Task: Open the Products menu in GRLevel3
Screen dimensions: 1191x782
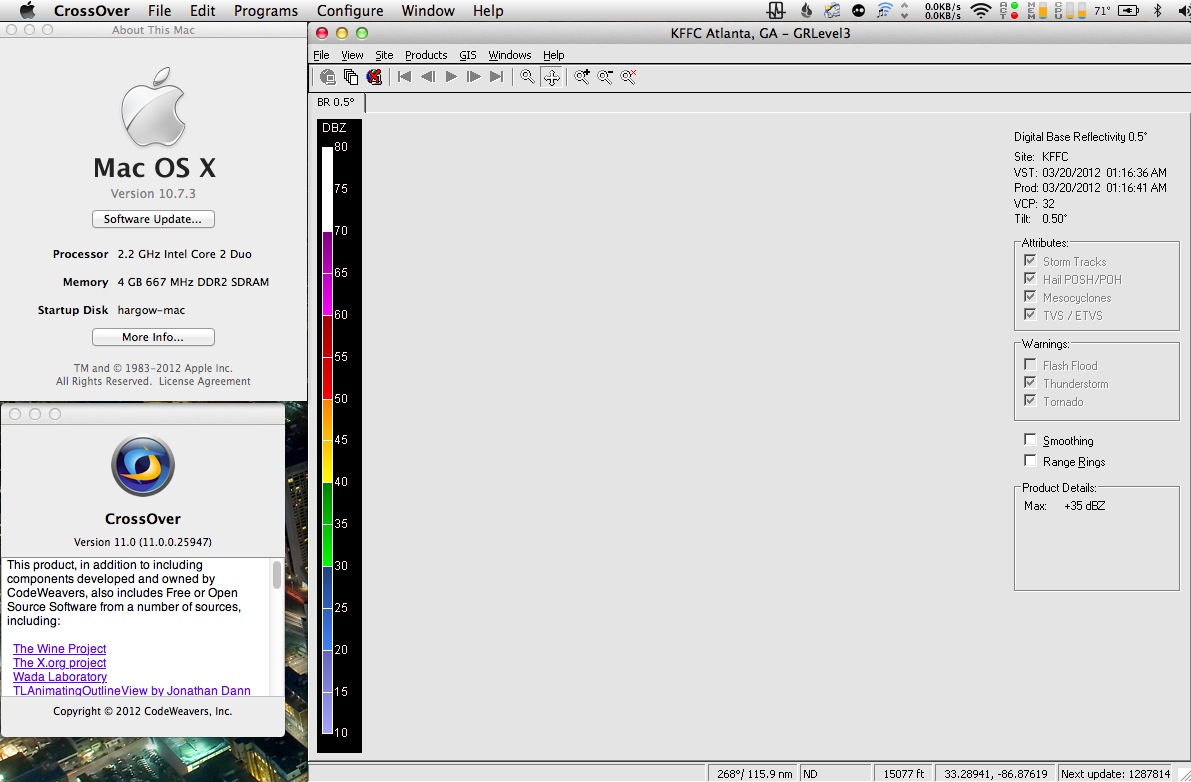Action: (426, 55)
